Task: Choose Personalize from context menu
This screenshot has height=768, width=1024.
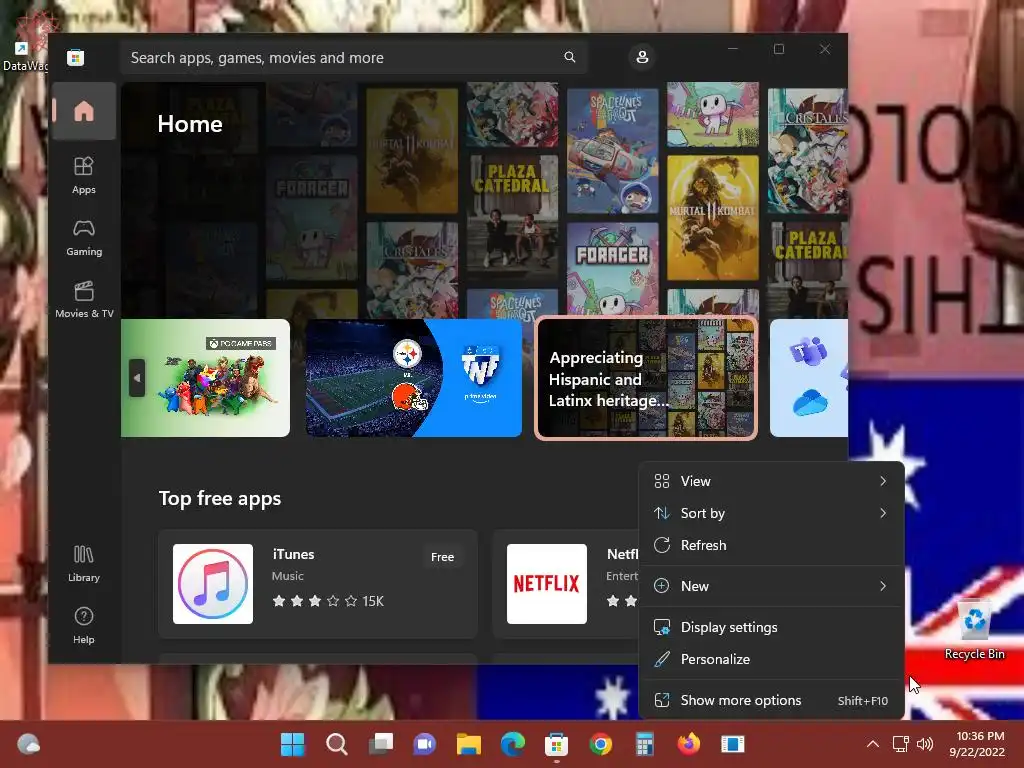Action: tap(771, 660)
